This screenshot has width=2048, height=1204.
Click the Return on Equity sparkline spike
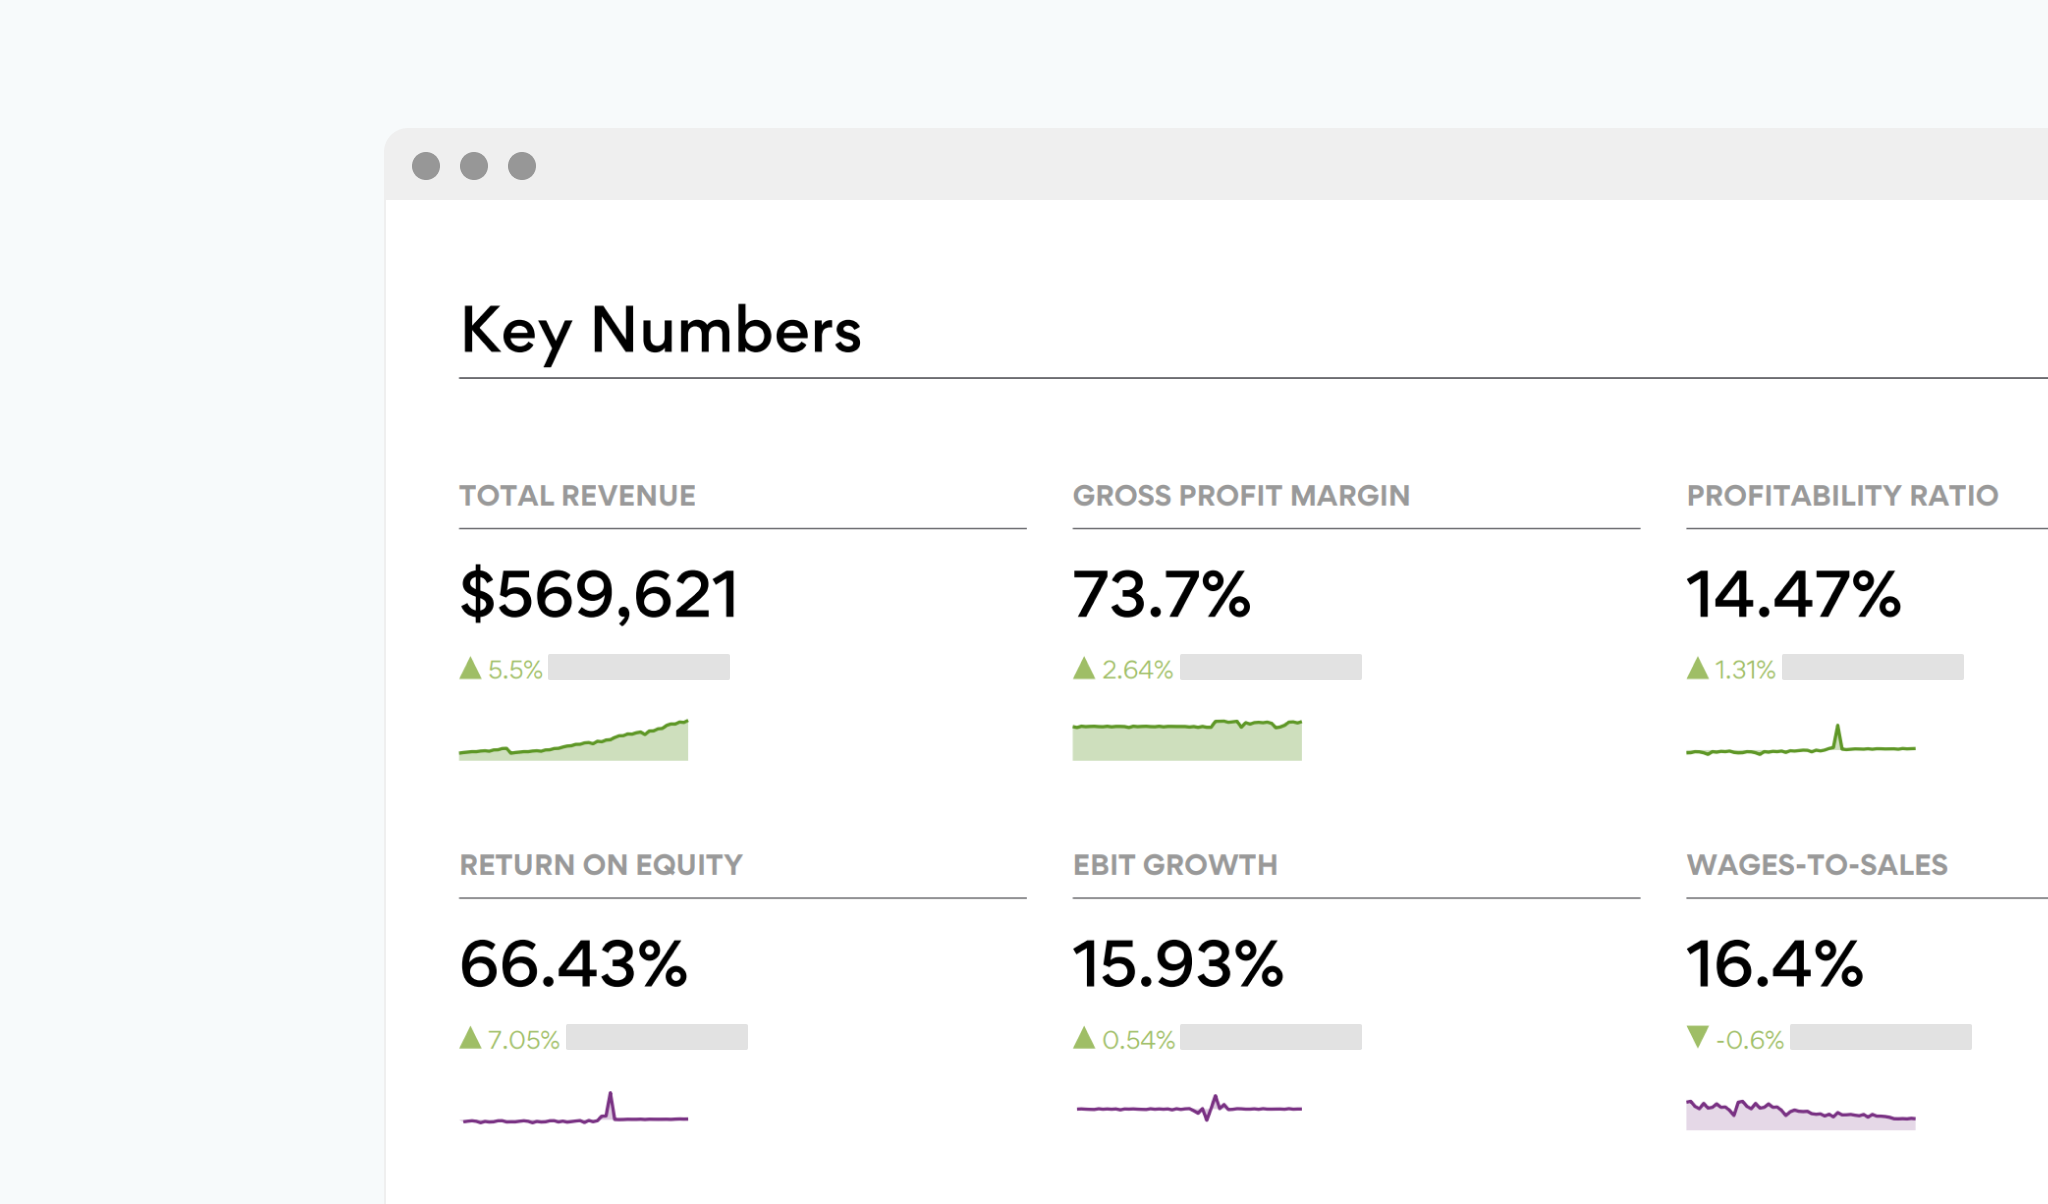pos(611,1102)
